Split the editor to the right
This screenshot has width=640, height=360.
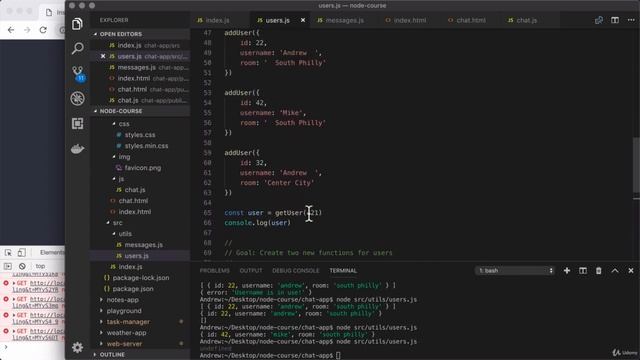pos(615,20)
